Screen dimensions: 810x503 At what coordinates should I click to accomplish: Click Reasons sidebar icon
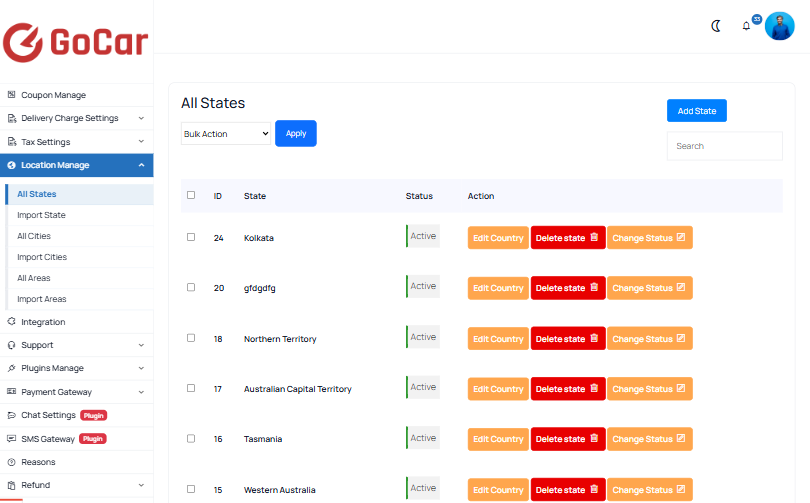coord(11,462)
